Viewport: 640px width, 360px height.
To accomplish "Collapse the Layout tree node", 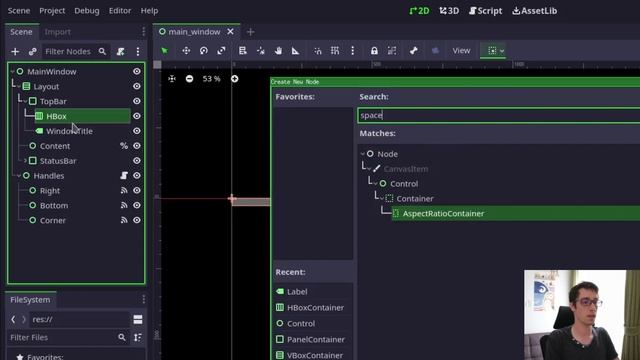I will (x=19, y=87).
